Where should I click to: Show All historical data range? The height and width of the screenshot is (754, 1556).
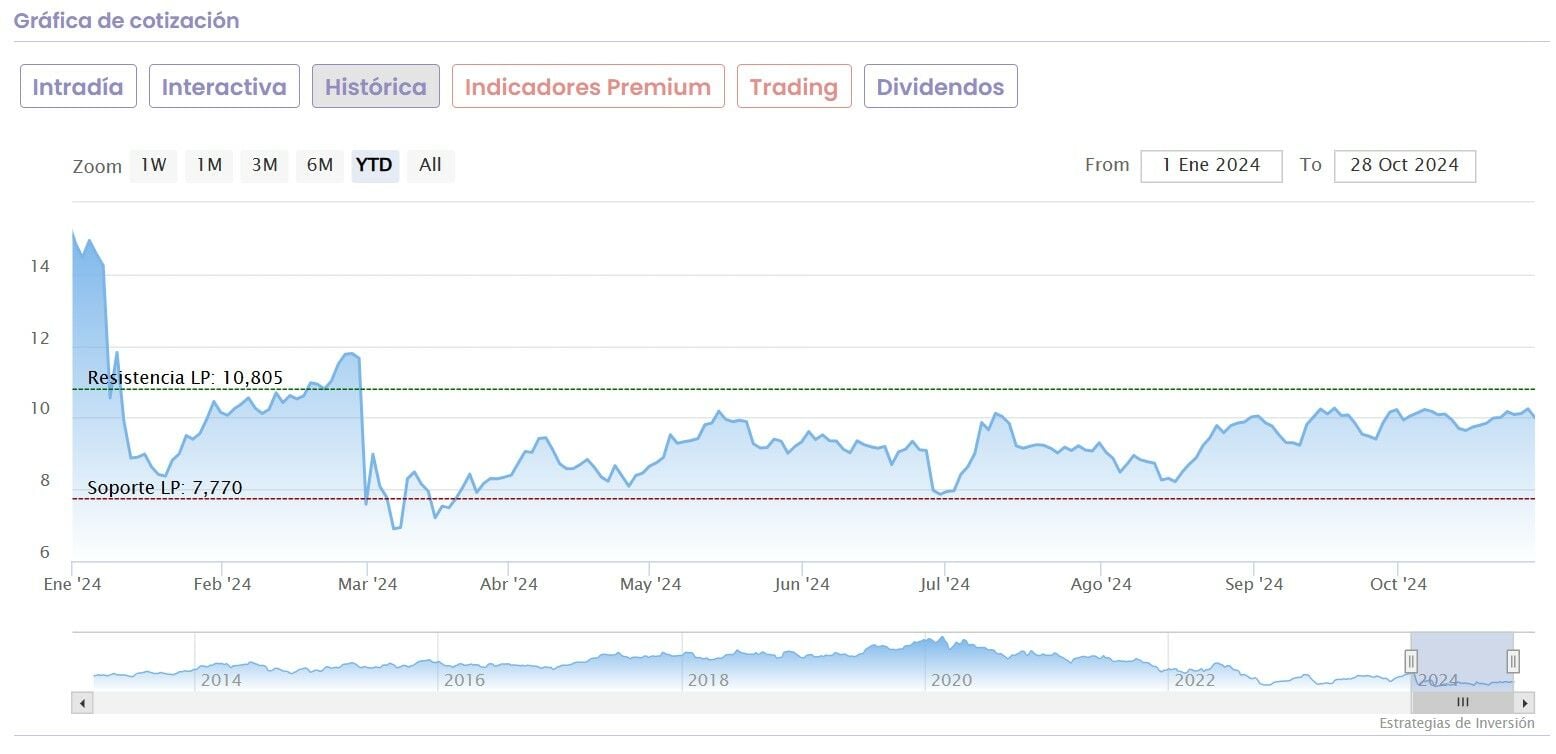pyautogui.click(x=430, y=165)
